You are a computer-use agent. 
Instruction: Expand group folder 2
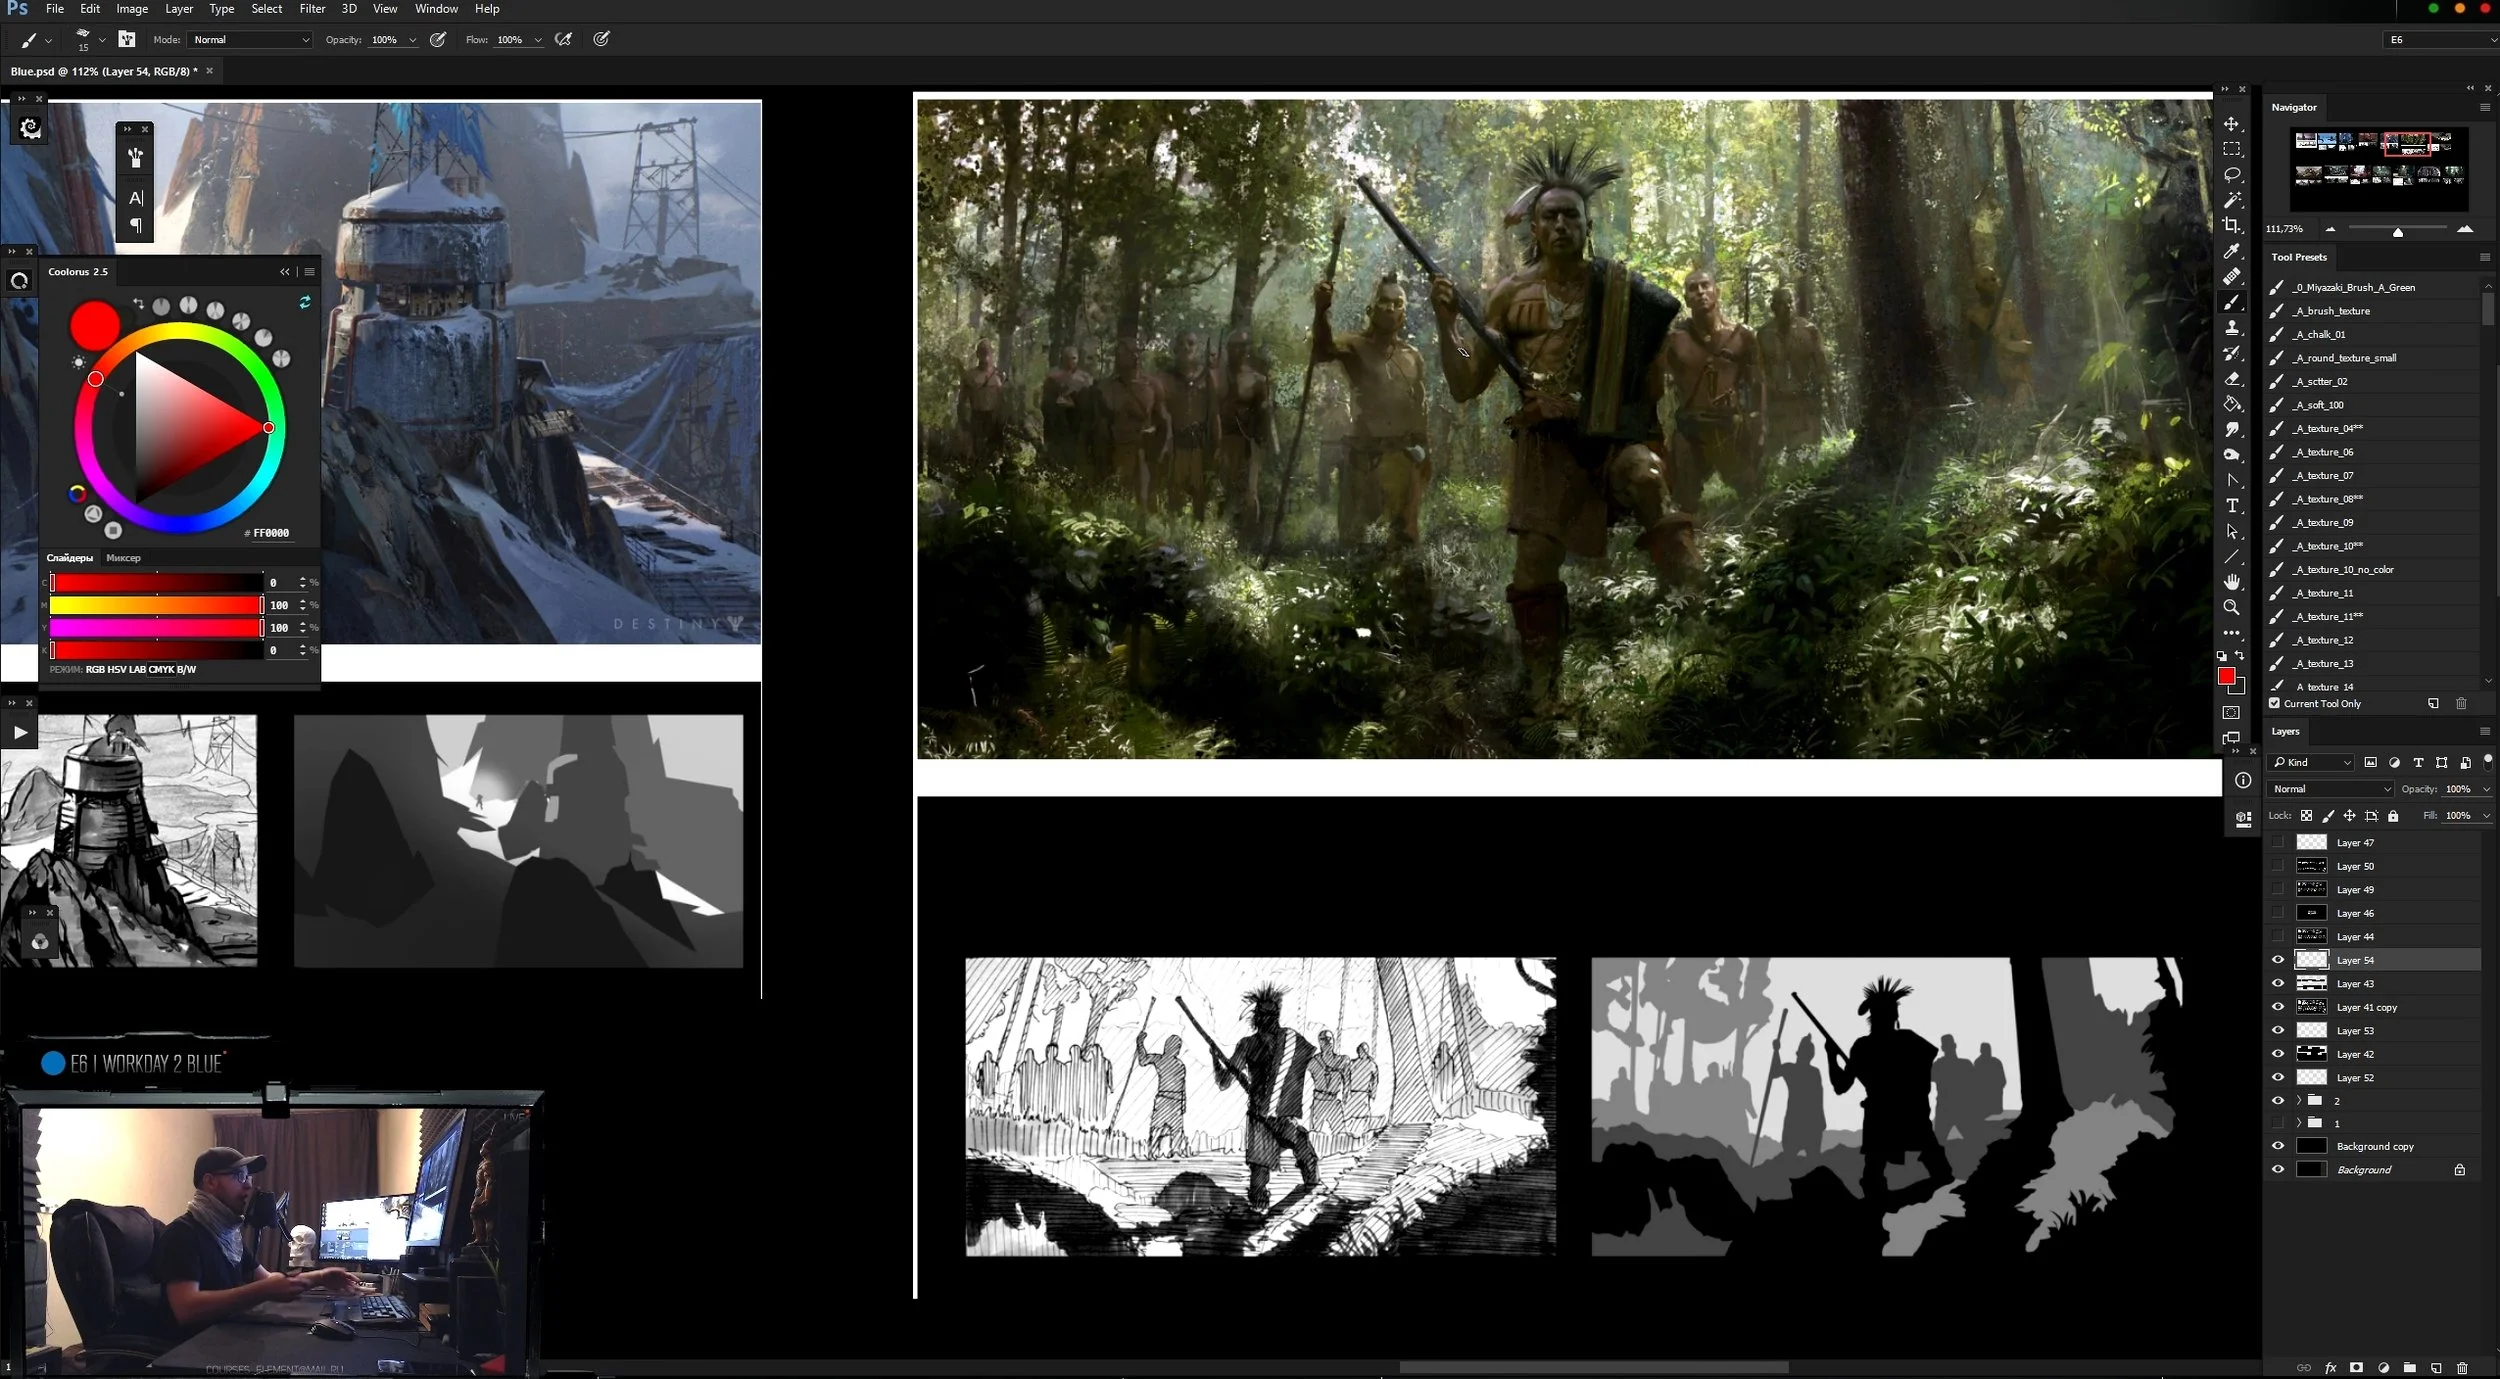click(x=2298, y=1100)
